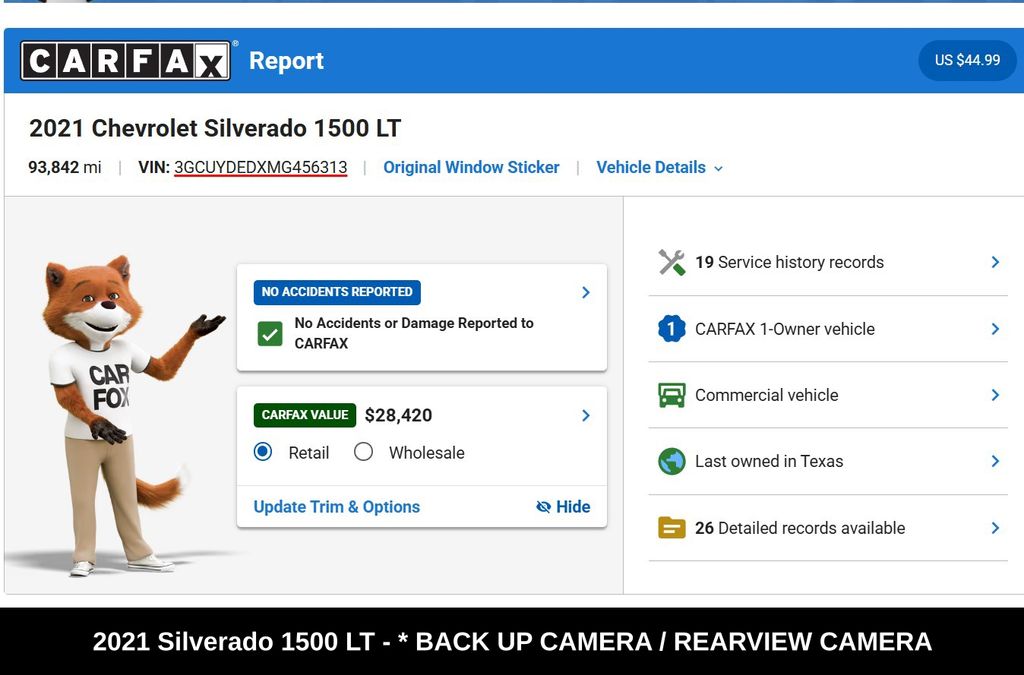Select the Retail radio button

[x=263, y=452]
